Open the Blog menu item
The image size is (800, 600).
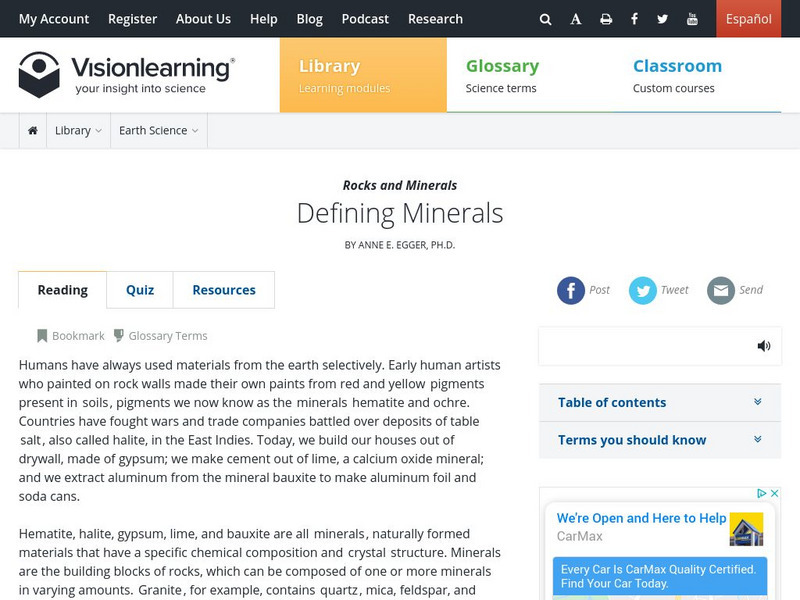[310, 19]
